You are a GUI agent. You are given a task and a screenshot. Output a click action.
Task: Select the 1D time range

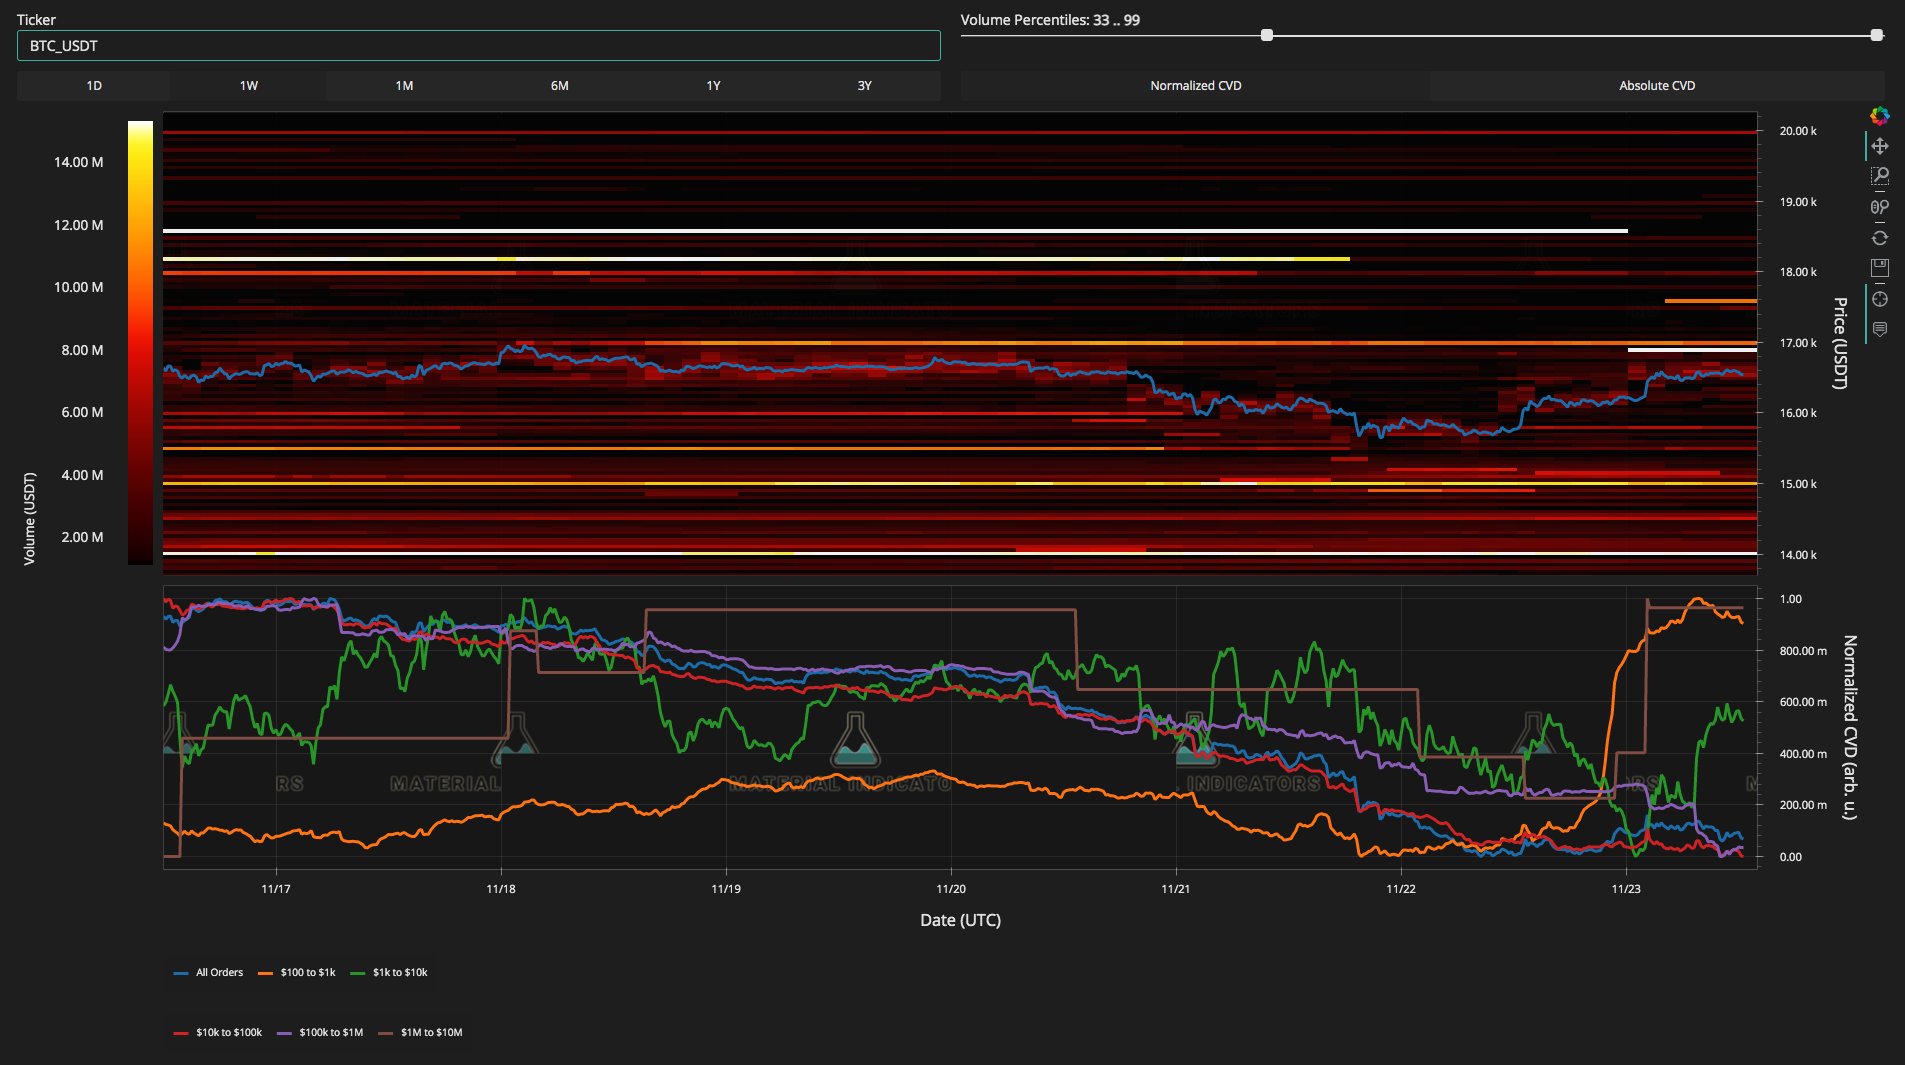tap(94, 86)
